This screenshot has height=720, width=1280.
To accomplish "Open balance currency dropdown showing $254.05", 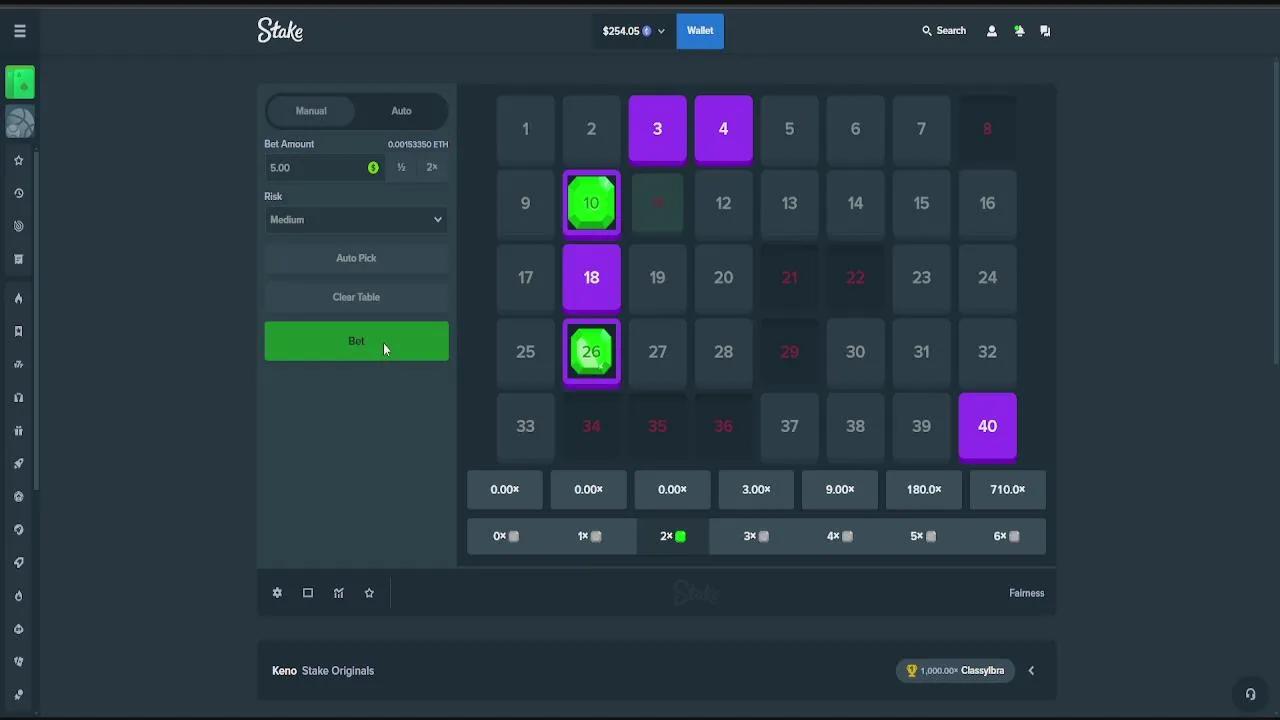I will 633,31.
